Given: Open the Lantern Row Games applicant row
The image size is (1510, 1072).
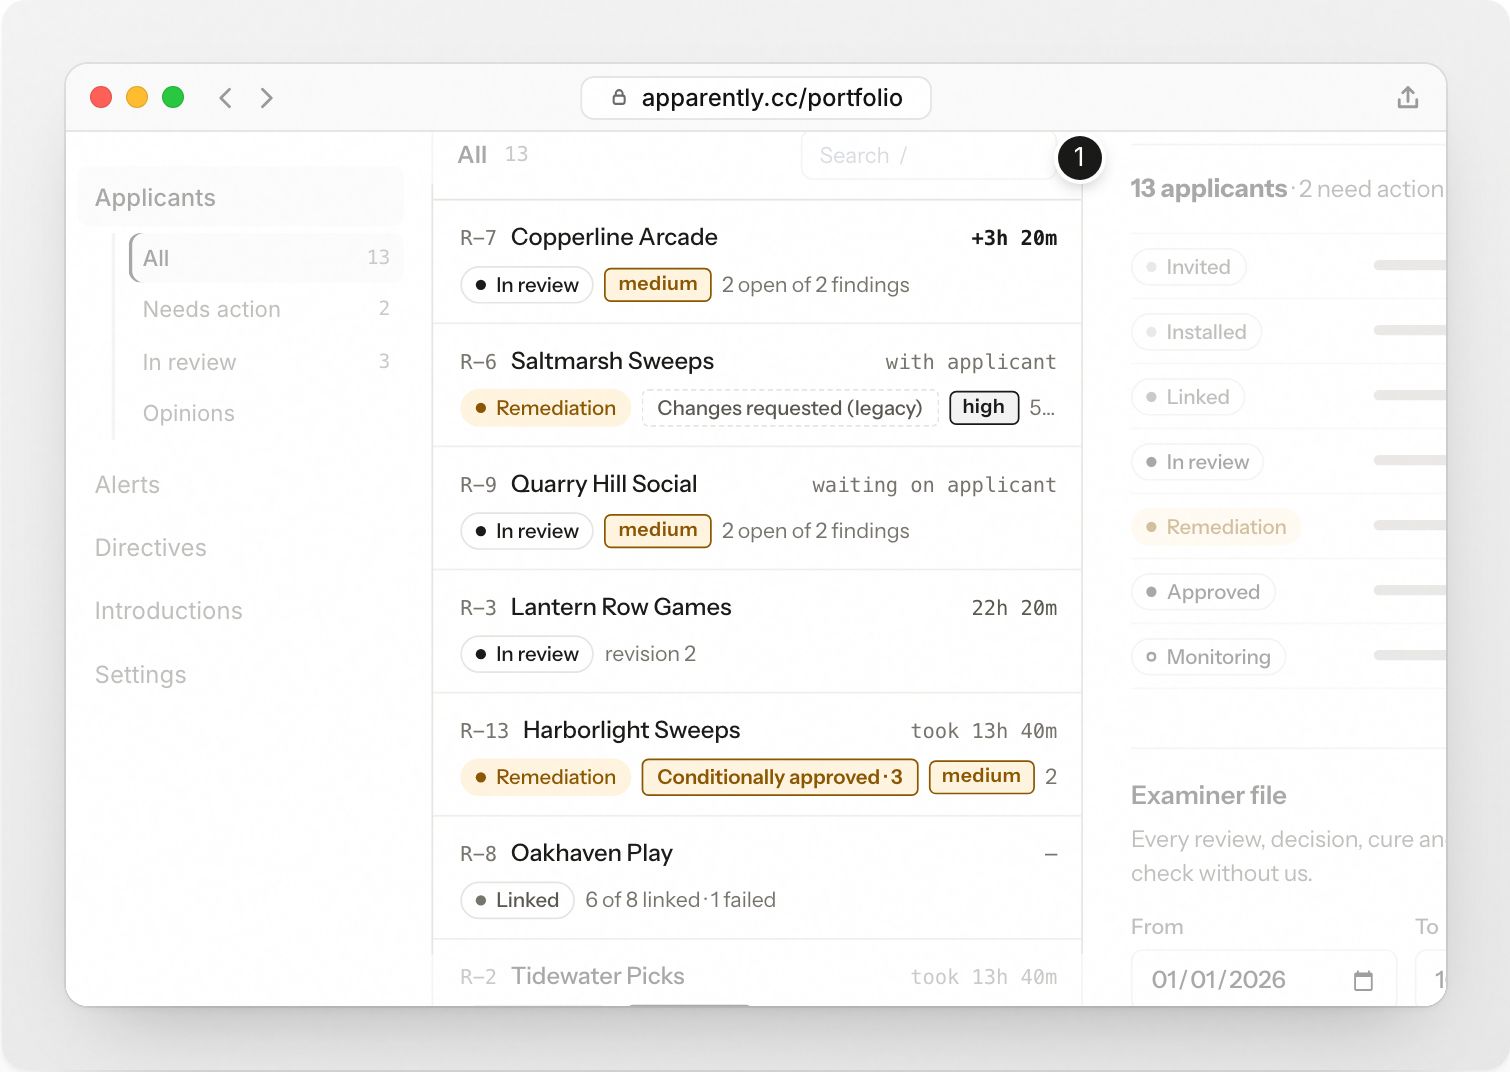Looking at the screenshot, I should click(757, 631).
